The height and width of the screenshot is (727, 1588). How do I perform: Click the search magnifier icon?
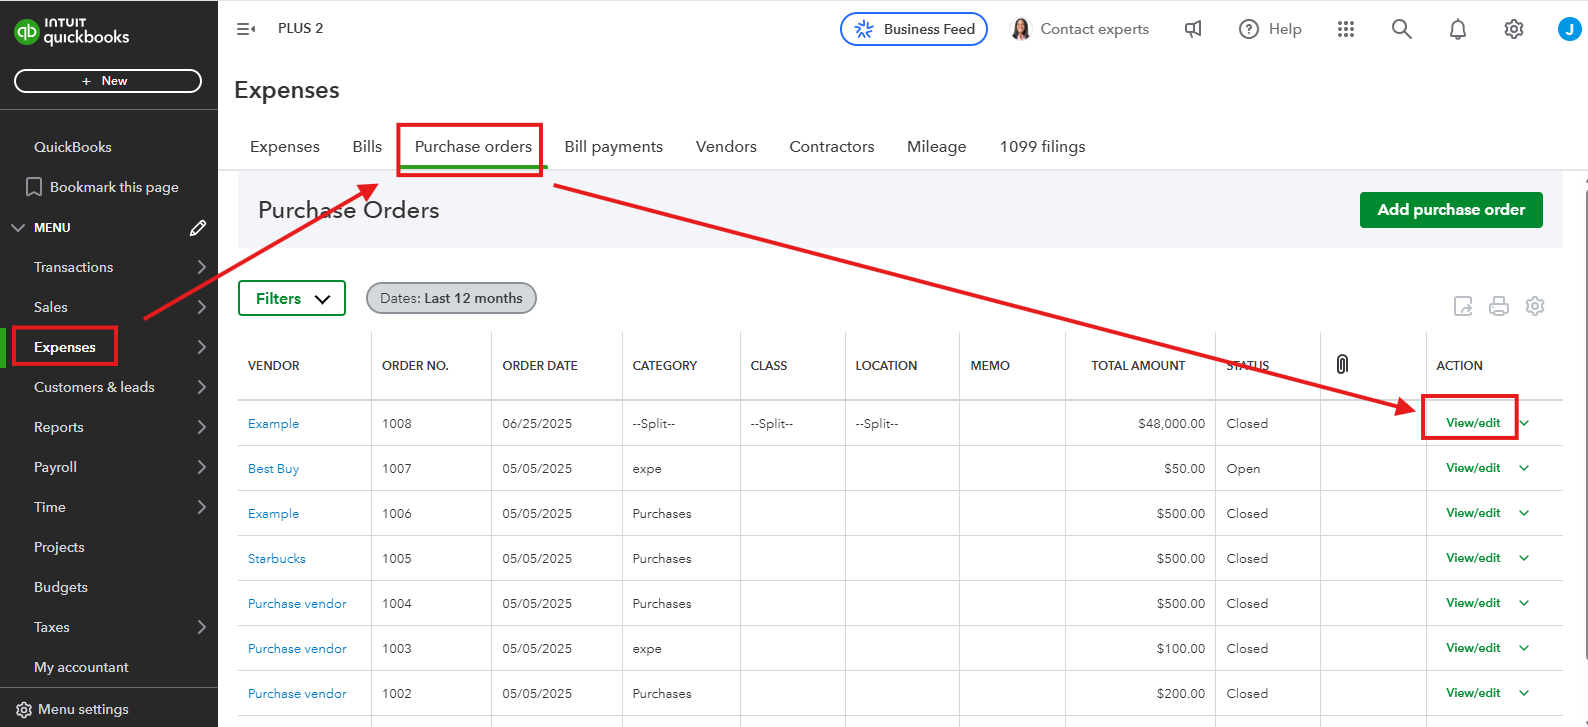tap(1401, 29)
